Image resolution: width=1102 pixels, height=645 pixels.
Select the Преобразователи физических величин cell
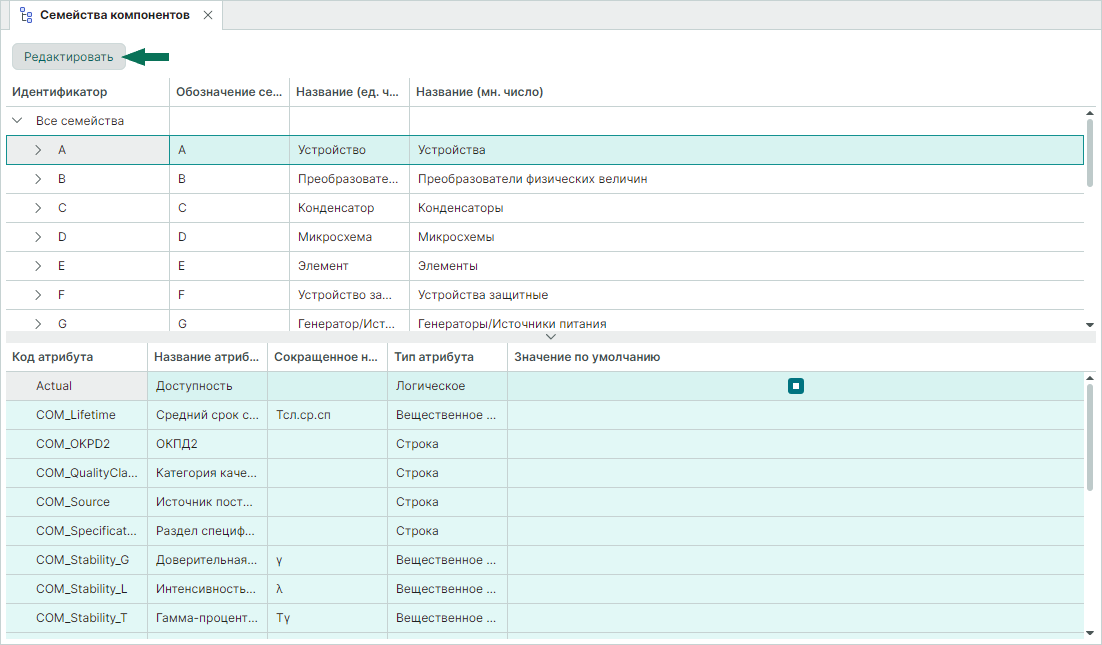532,179
